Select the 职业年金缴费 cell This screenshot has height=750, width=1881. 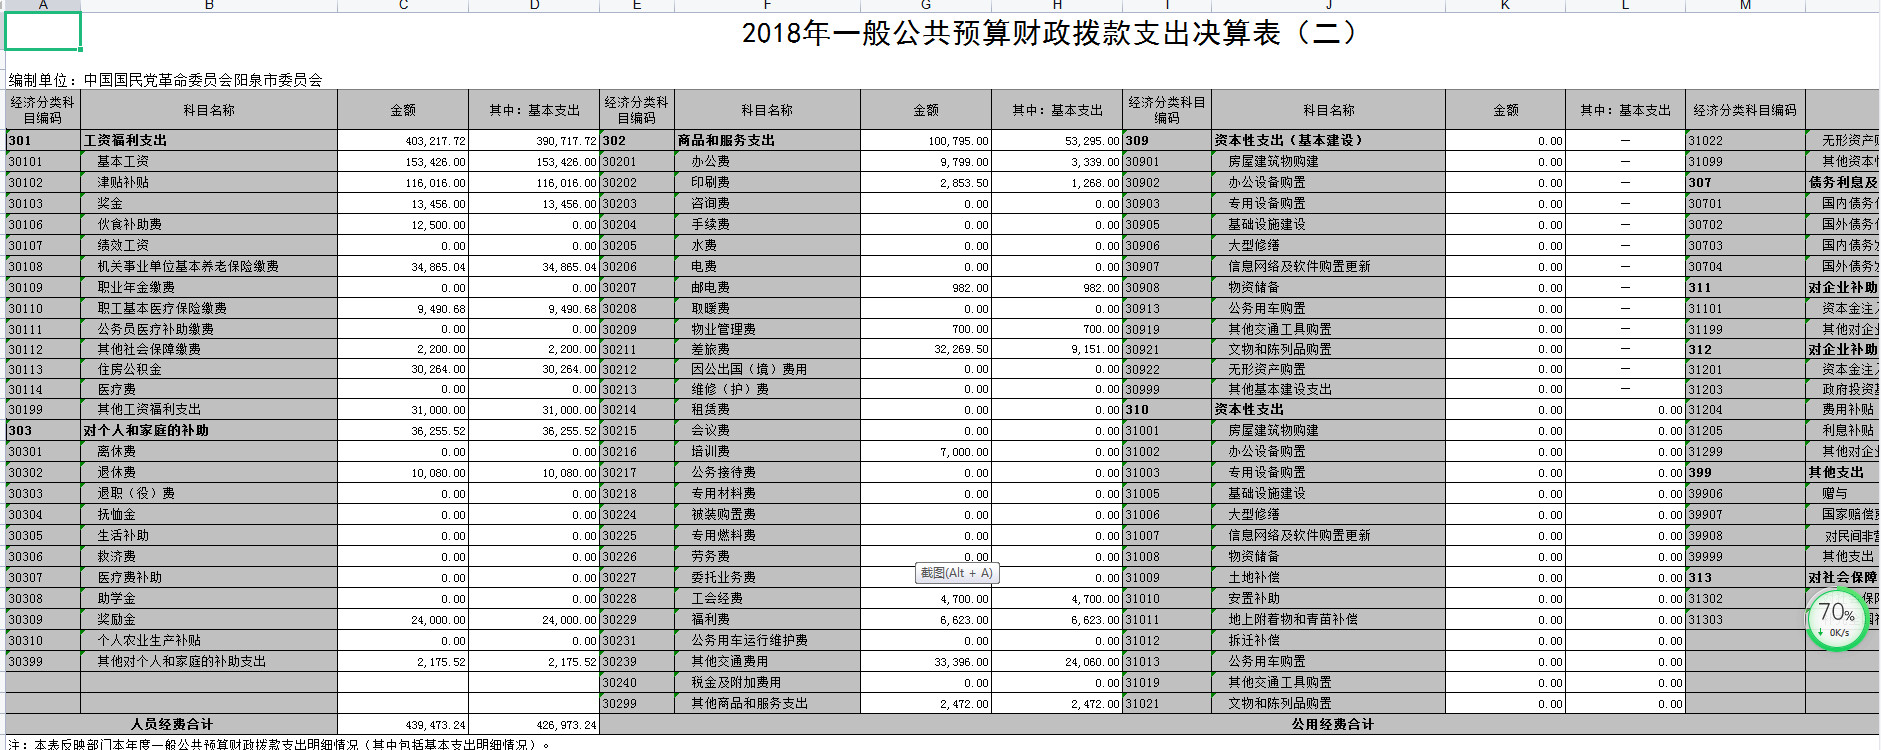[209, 288]
